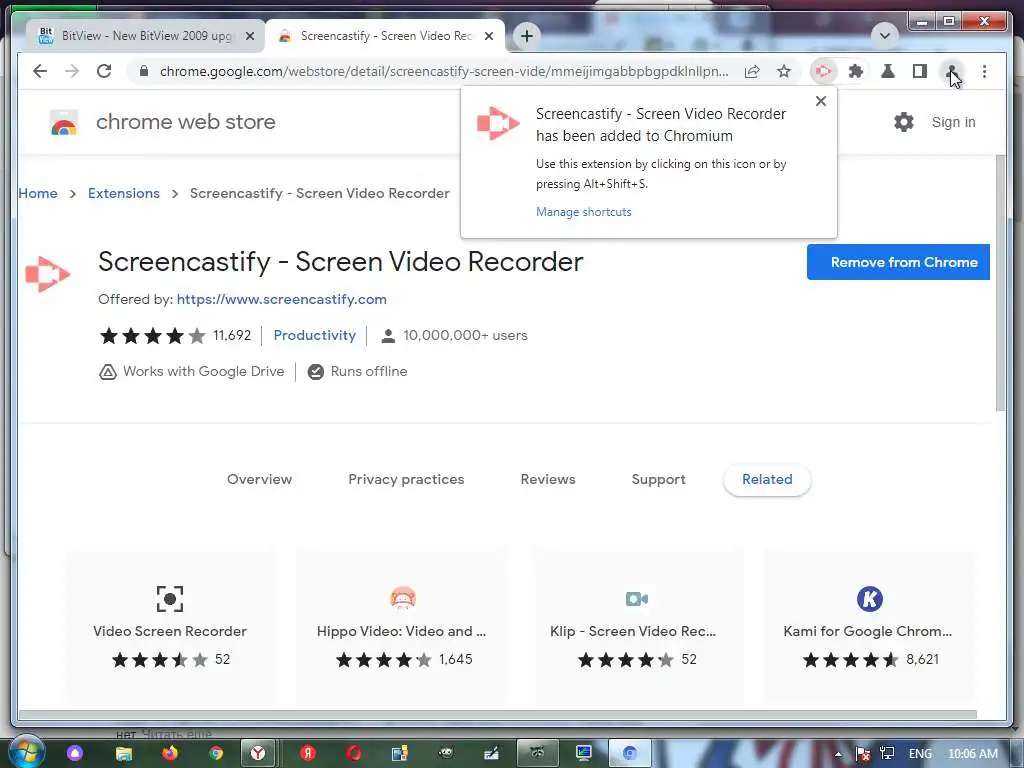Click the vertical page scrollbar
Image resolution: width=1024 pixels, height=768 pixels.
coord(1000,283)
